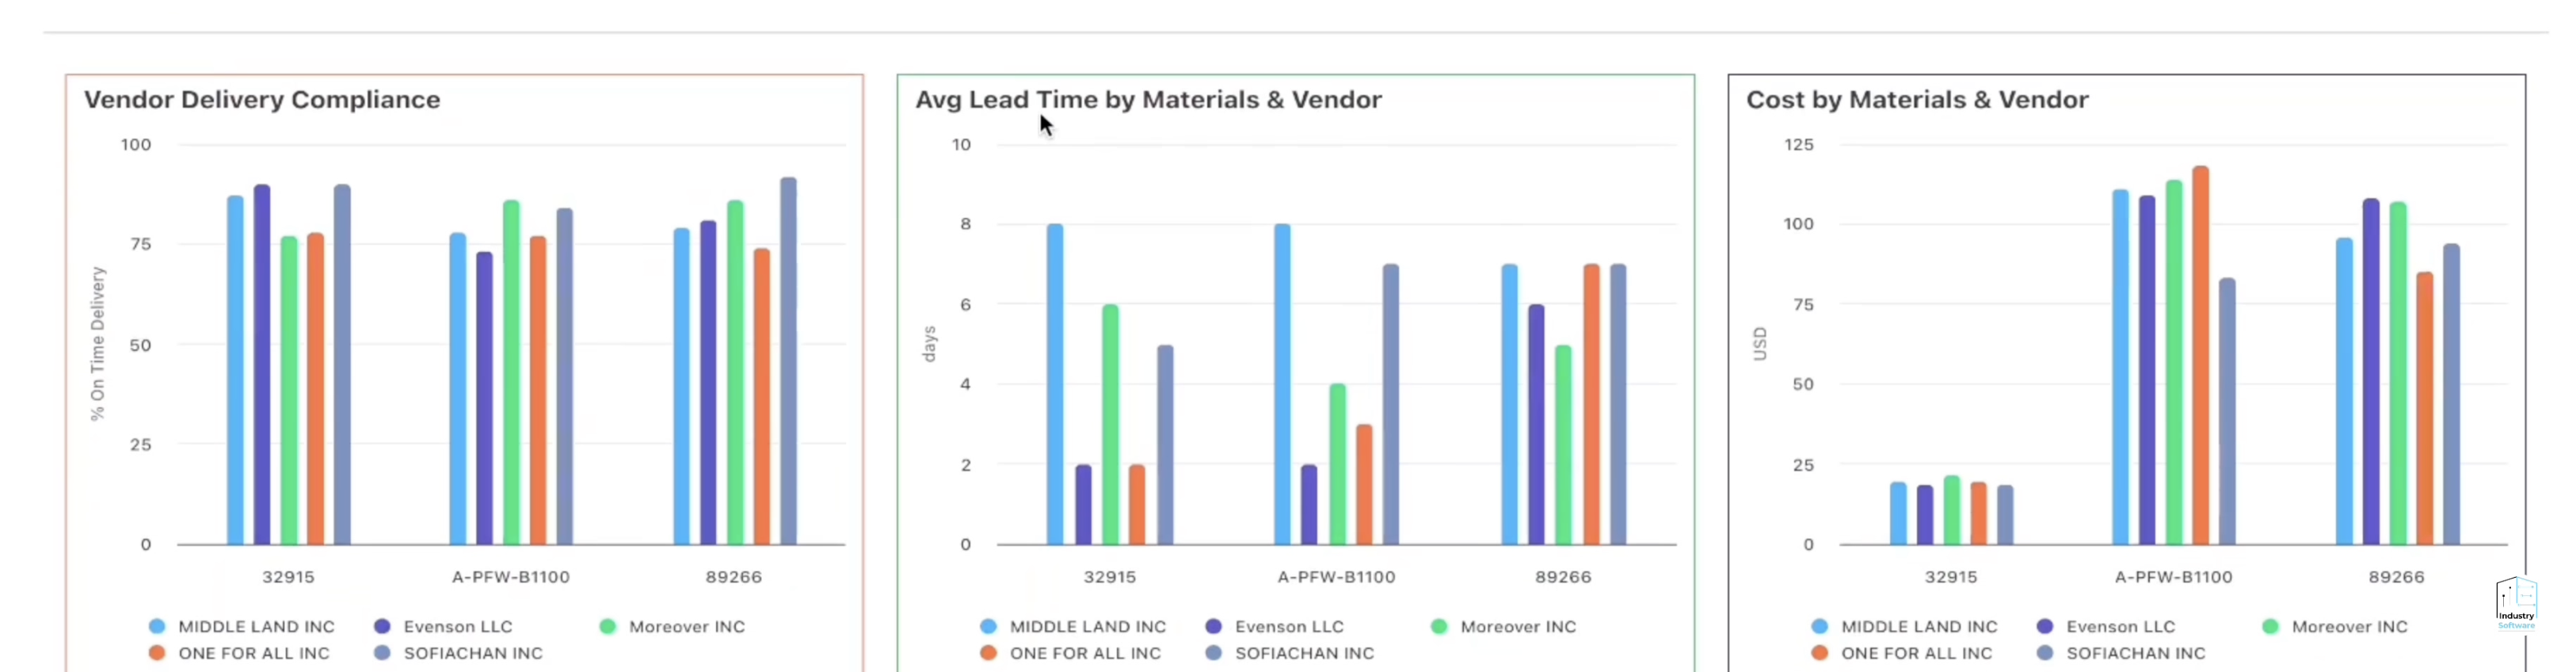Click the 89266 axis label in Avg Lead Time chart
The width and height of the screenshot is (2576, 672).
point(1562,577)
